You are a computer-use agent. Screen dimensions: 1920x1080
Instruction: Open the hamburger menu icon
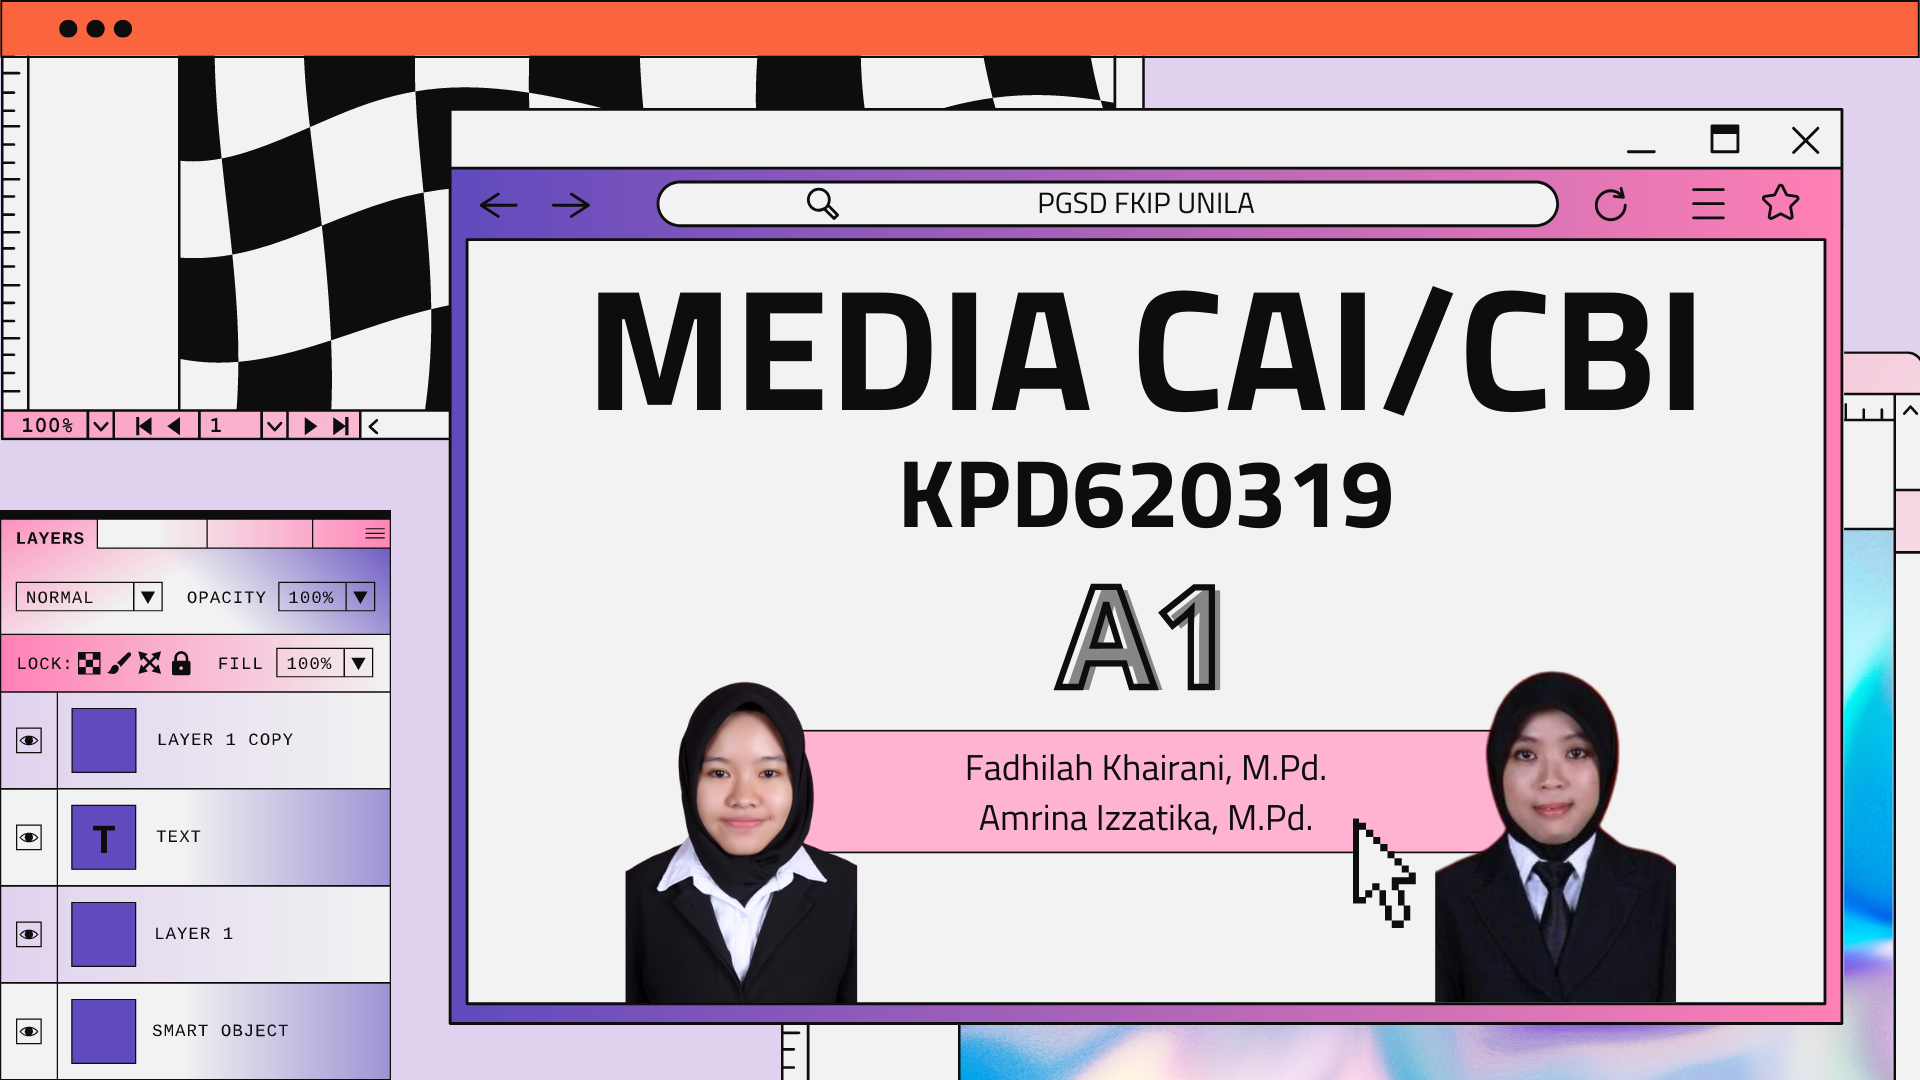1708,204
